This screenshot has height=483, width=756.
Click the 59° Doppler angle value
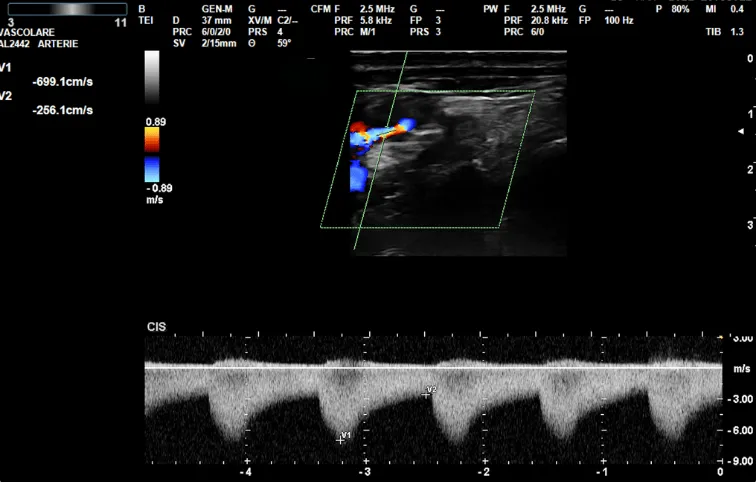pyautogui.click(x=284, y=43)
